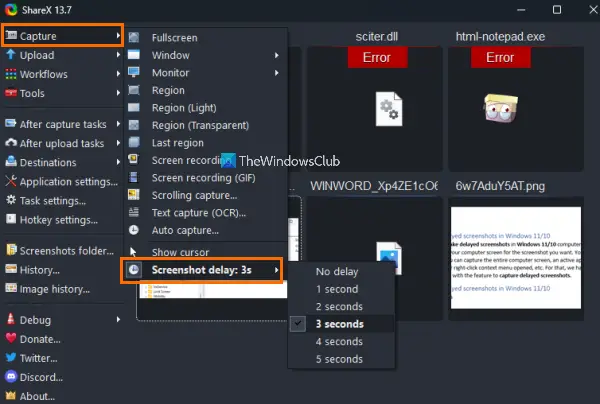Expand Upload submenu arrow
This screenshot has width=600, height=404.
tap(118, 55)
